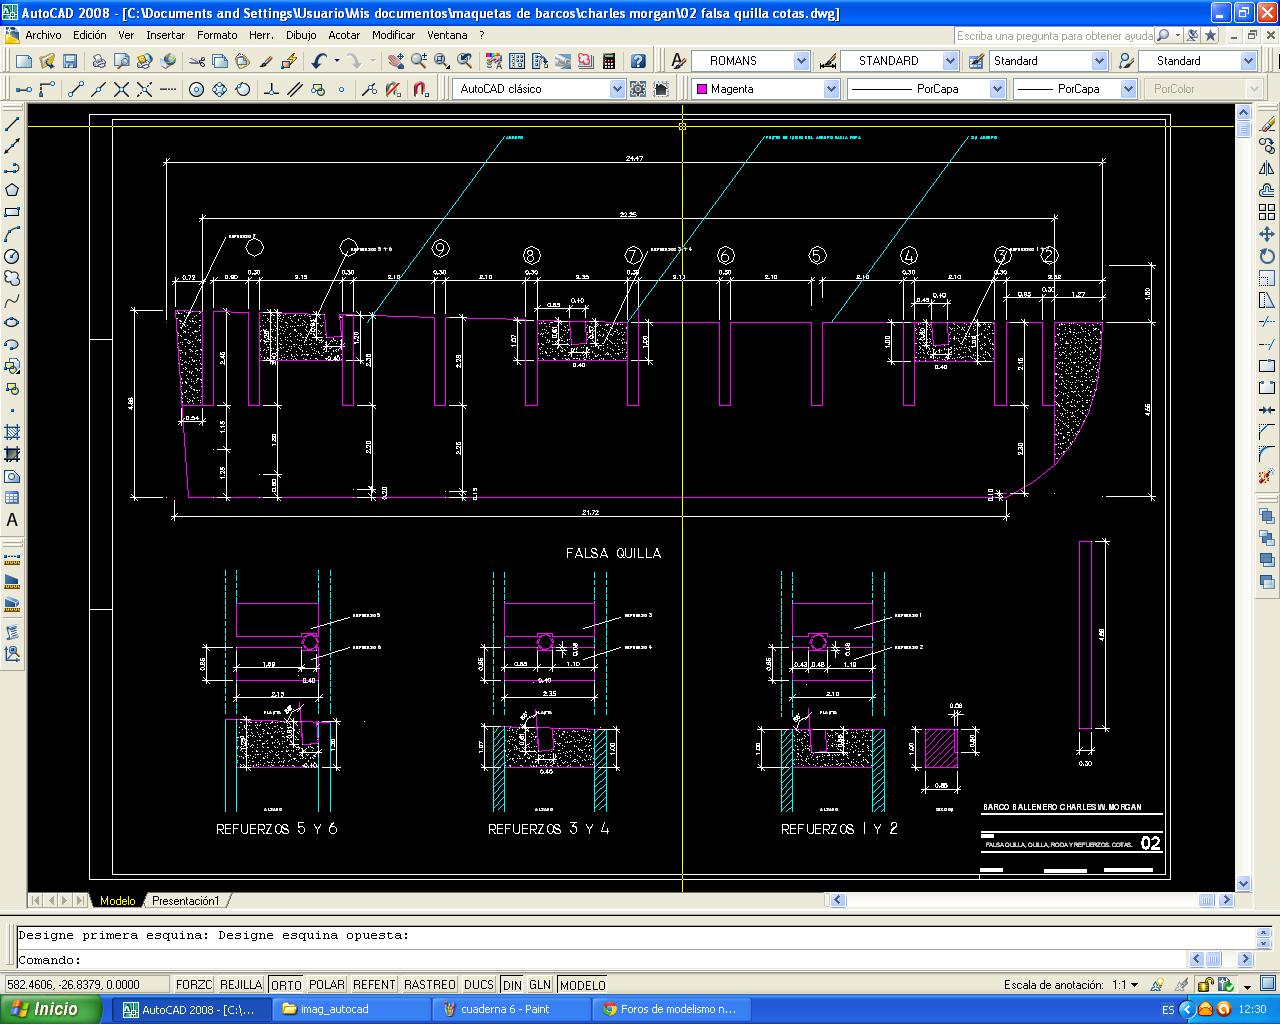Image resolution: width=1280 pixels, height=1024 pixels.
Task: Switch to the Presentación1 layout tab
Action: click(185, 901)
